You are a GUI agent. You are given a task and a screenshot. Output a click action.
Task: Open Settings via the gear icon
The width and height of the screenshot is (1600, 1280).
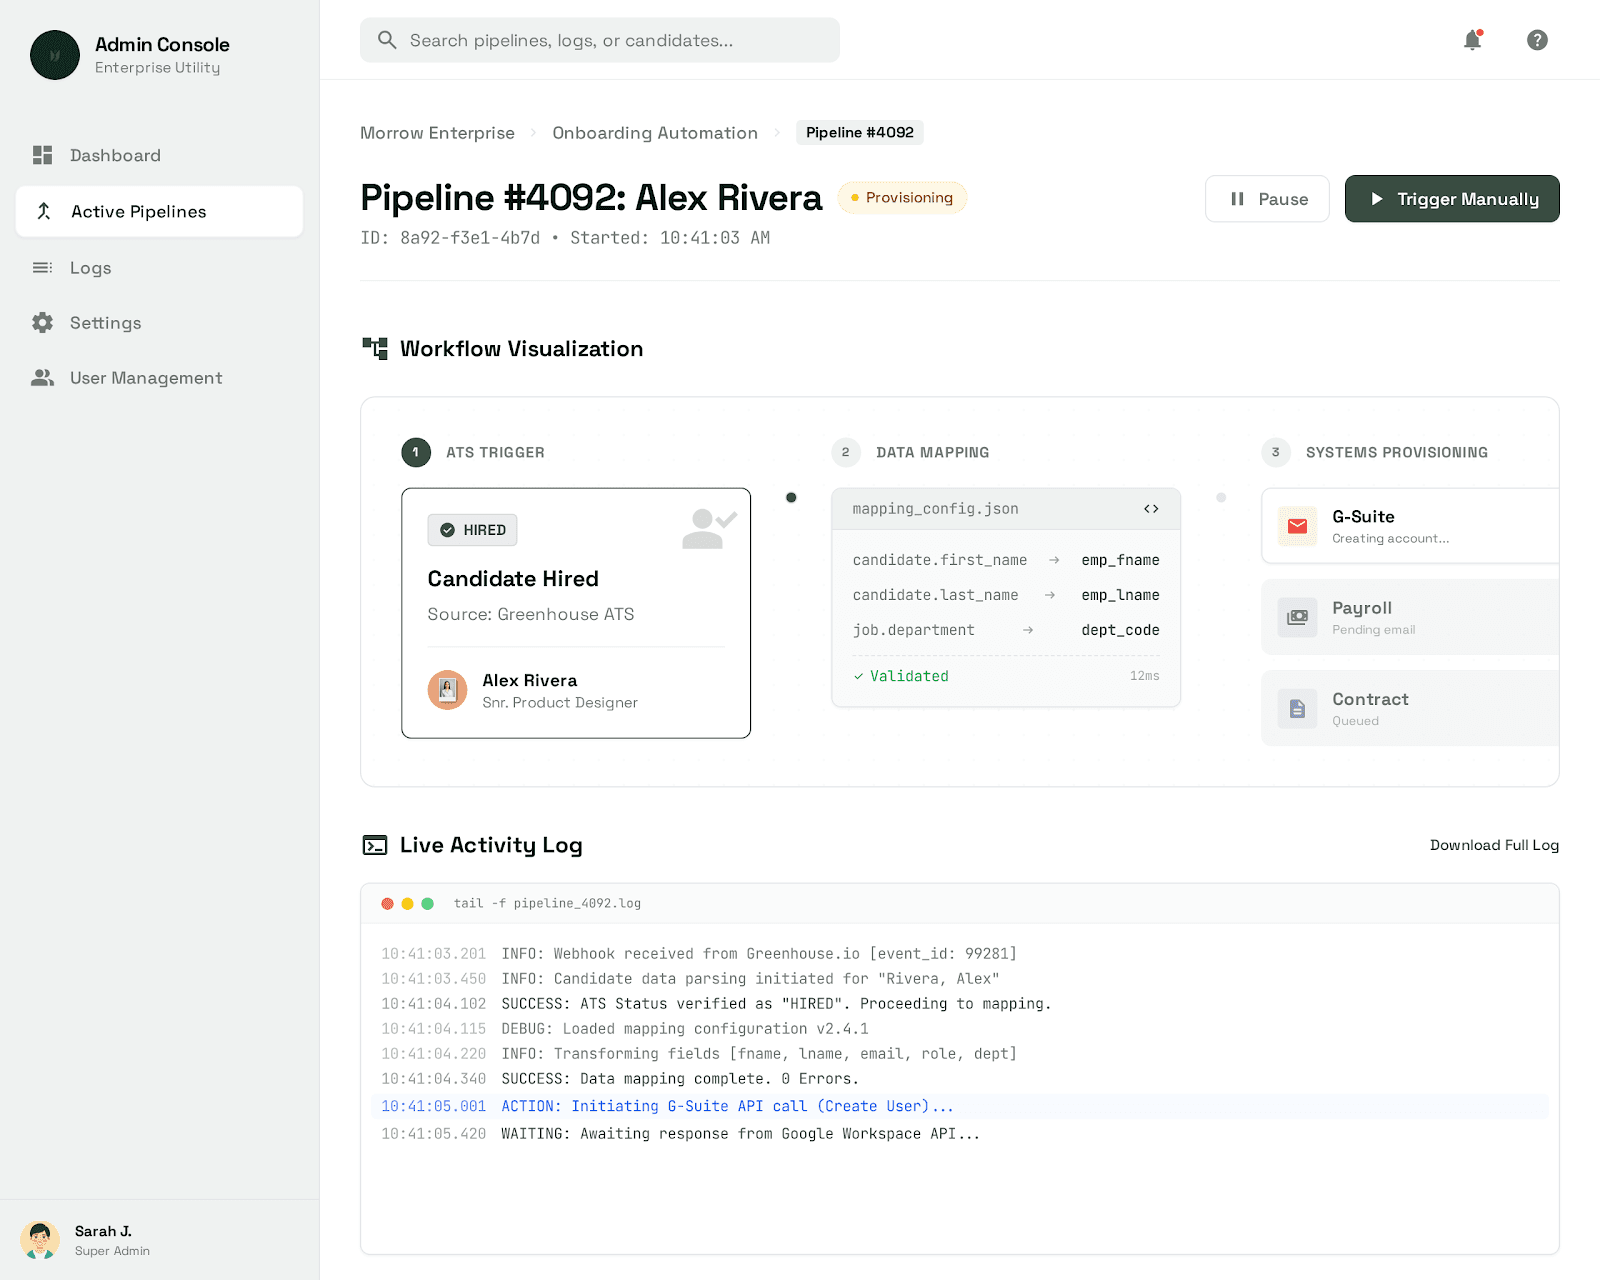click(42, 322)
